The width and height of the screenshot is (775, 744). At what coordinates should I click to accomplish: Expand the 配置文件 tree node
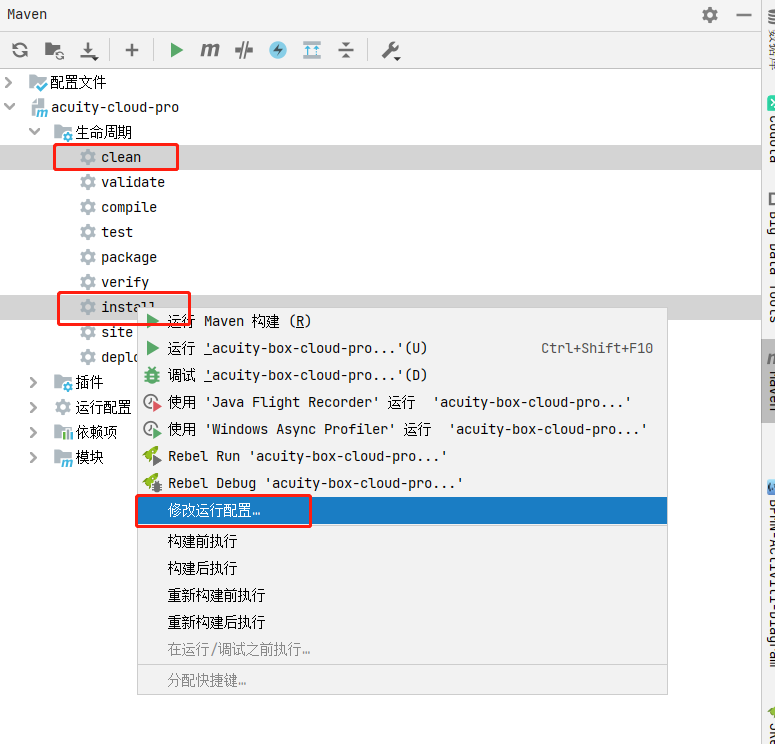pyautogui.click(x=10, y=82)
